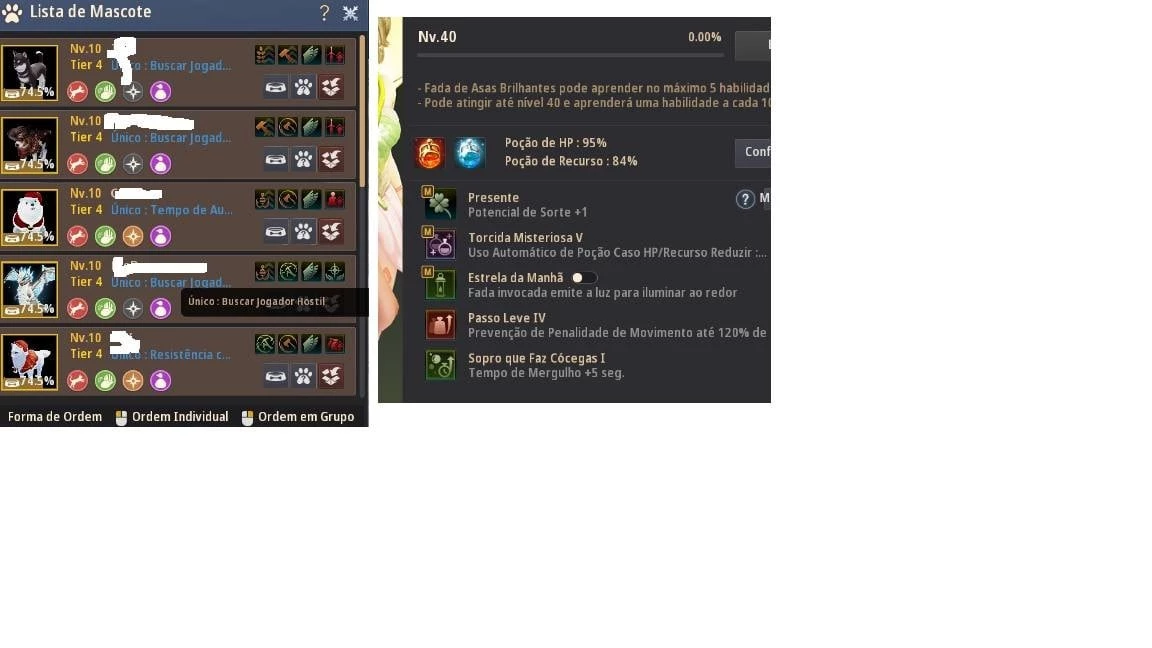Click the blue resource potion icon
Viewport: 1152px width, 648px height.
469,152
